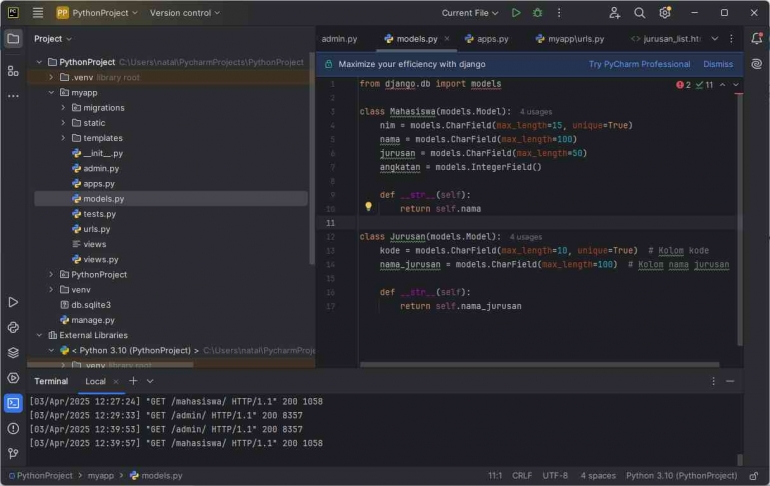Open the Python Packages tool window

click(13, 327)
